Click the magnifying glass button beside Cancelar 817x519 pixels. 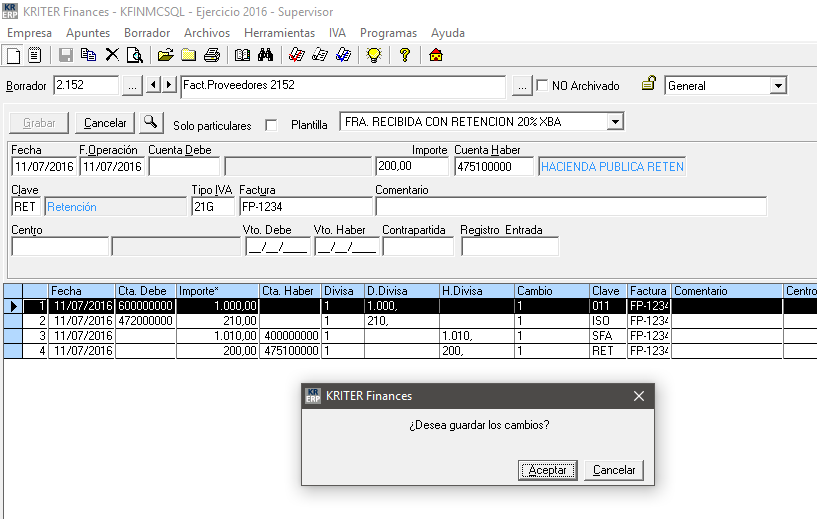151,122
